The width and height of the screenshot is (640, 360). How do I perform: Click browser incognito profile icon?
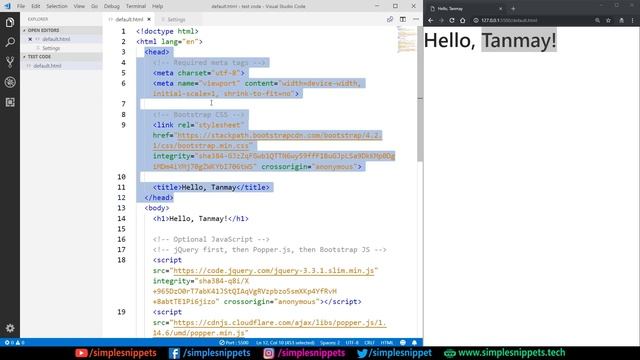[621, 20]
